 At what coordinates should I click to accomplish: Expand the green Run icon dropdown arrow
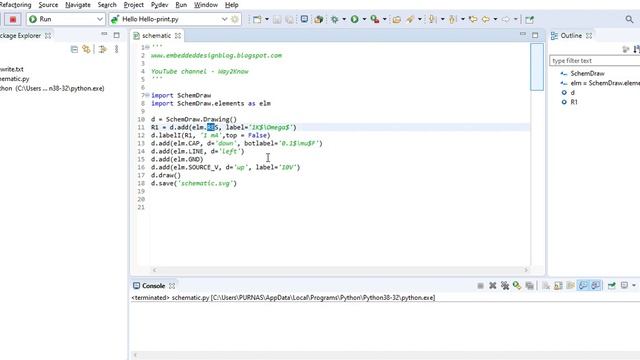[364, 19]
